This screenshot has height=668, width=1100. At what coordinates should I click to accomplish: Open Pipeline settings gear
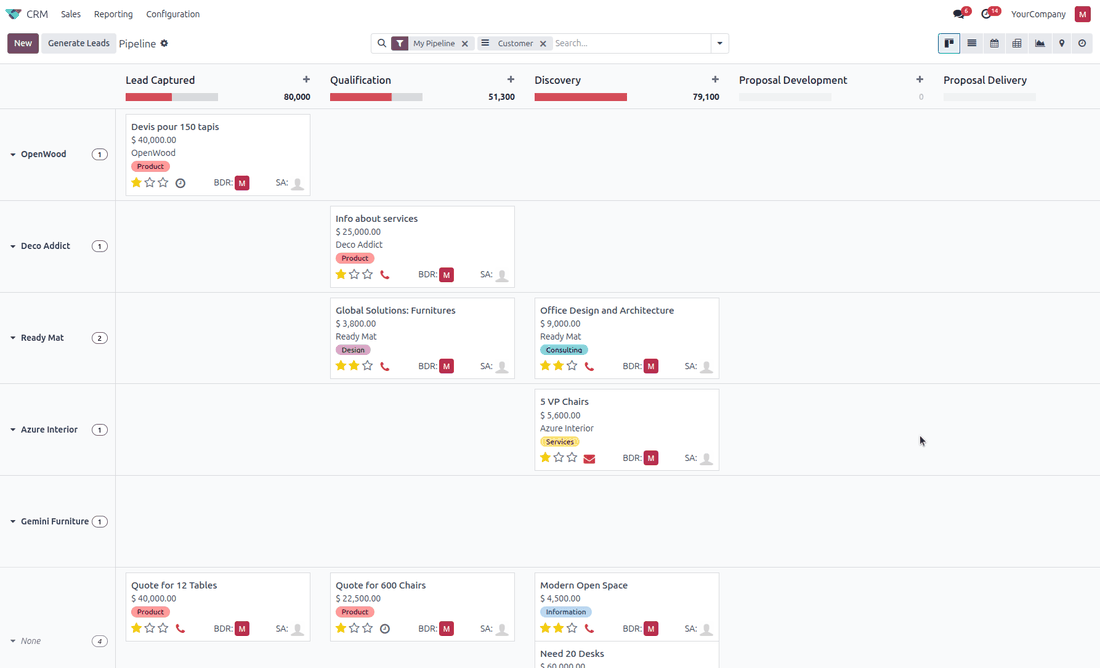point(164,44)
